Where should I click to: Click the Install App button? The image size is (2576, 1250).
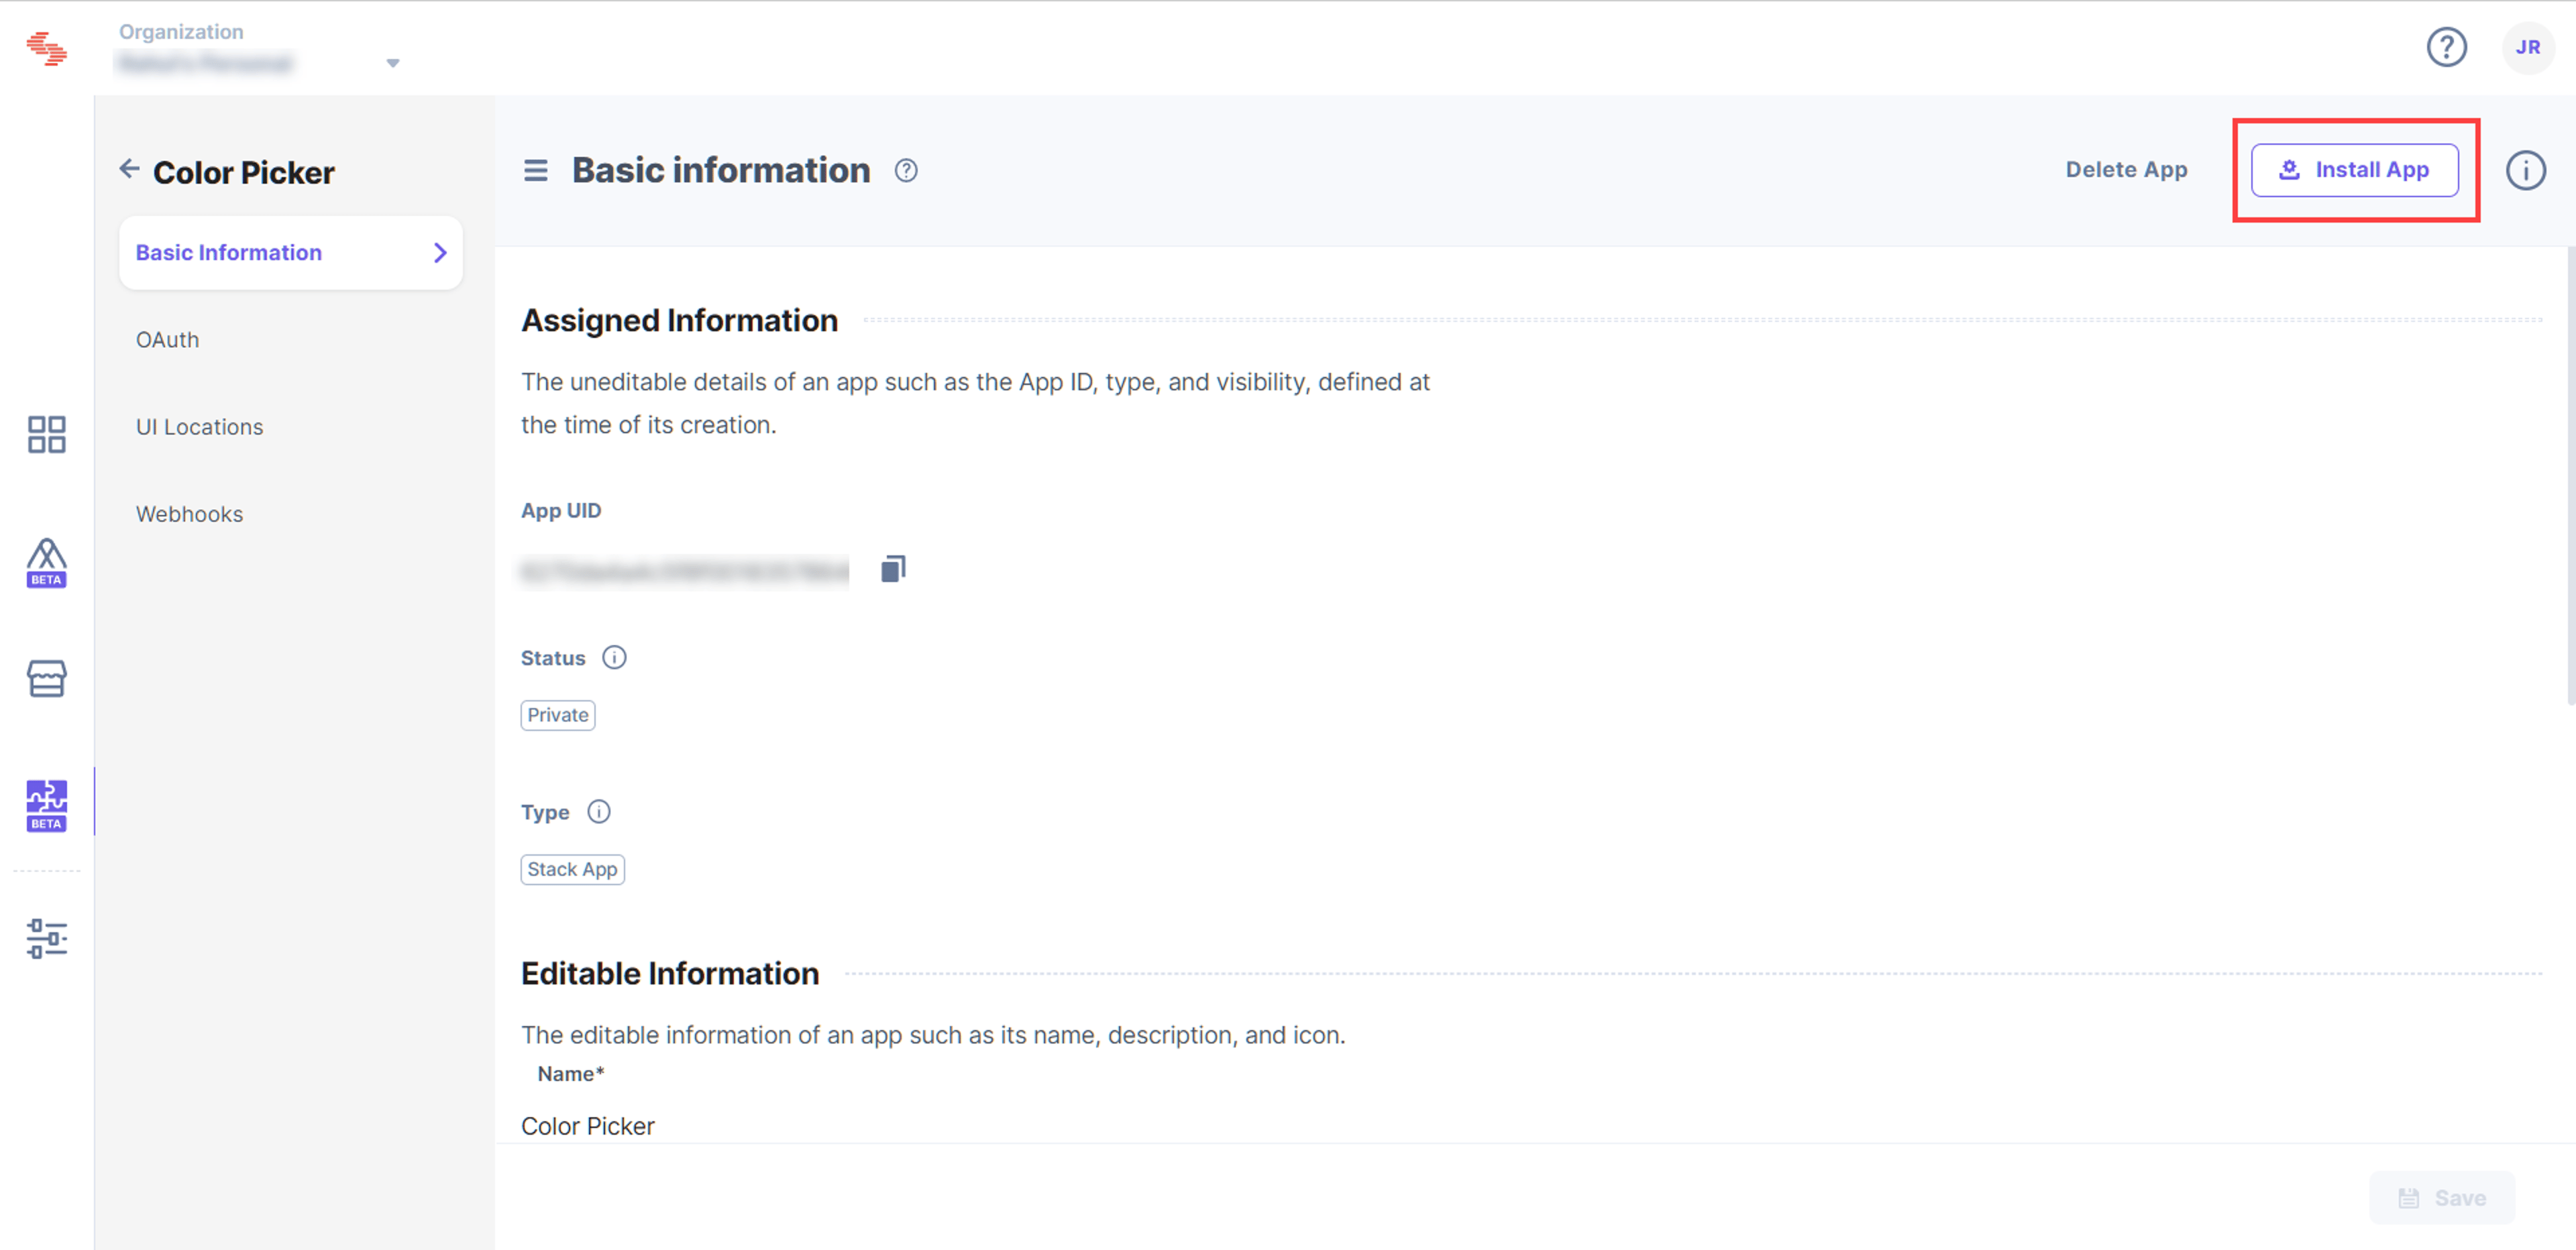[2354, 170]
